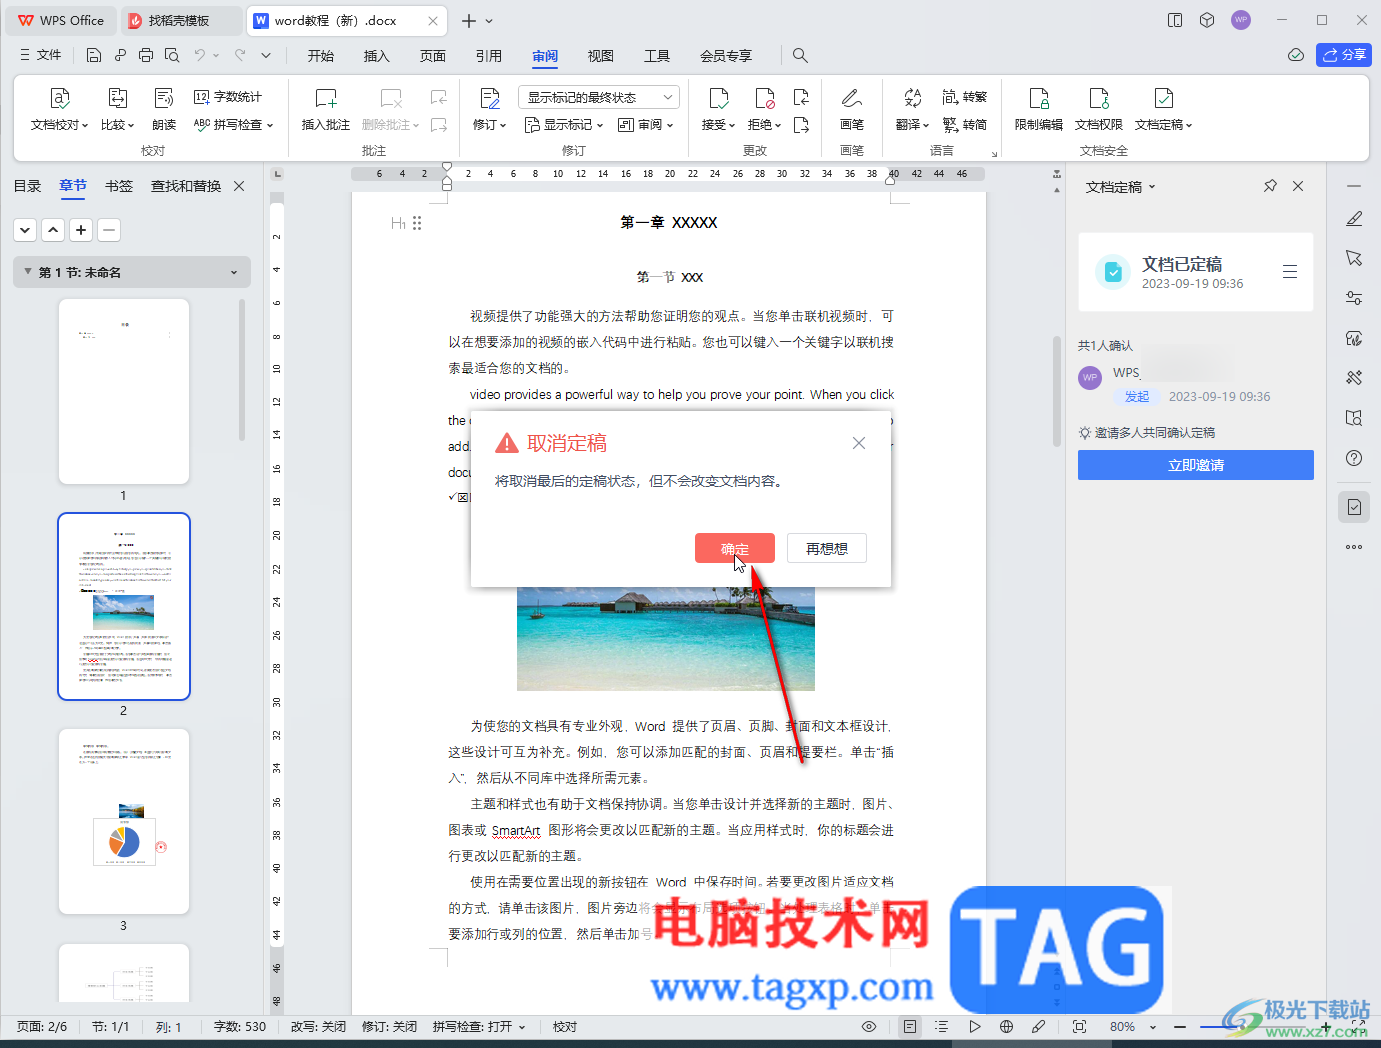1381x1048 pixels.
Task: Click the 立即邀请 invite button
Action: [1196, 465]
